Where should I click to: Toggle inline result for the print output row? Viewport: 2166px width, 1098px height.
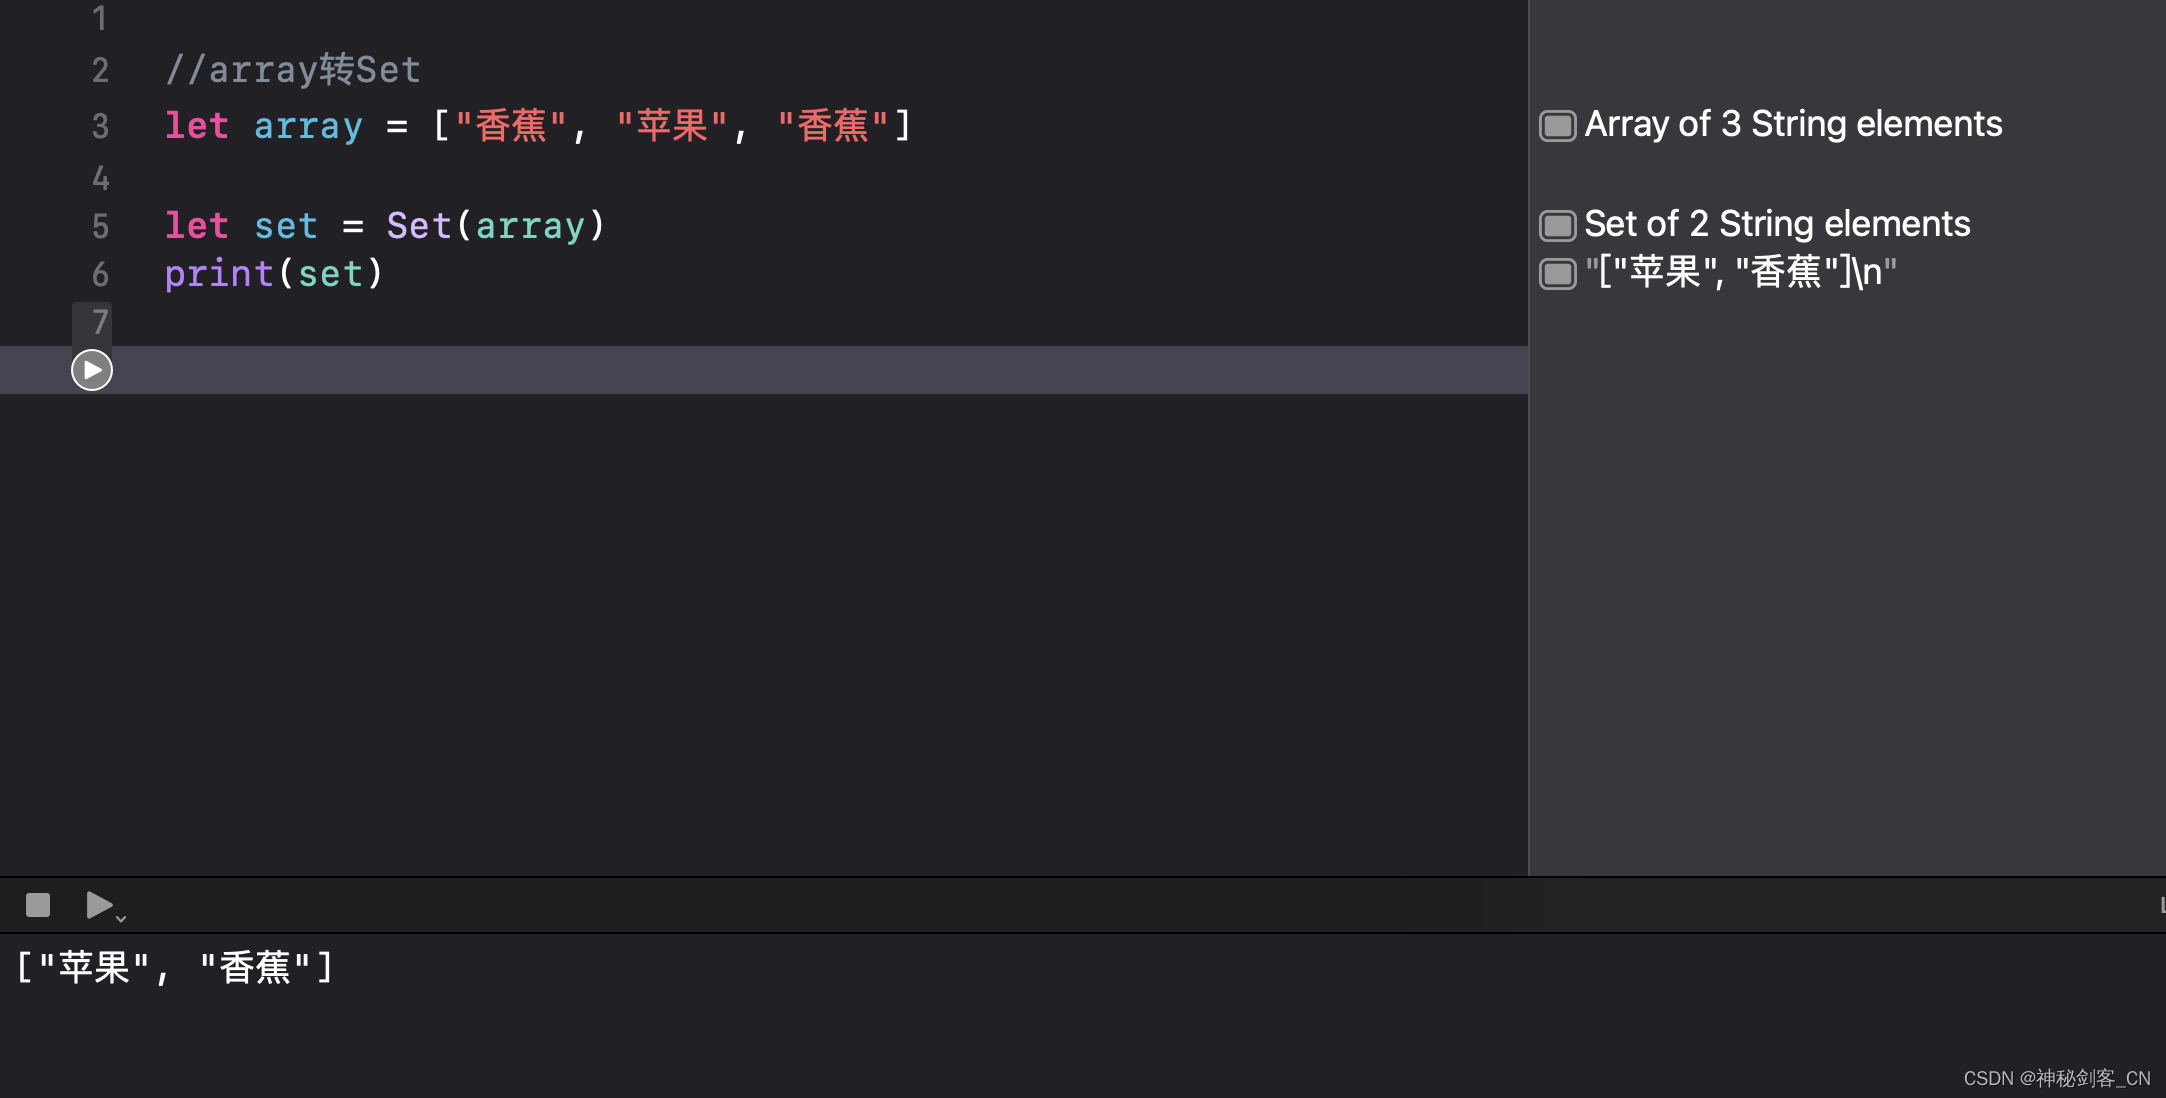pyautogui.click(x=1557, y=274)
